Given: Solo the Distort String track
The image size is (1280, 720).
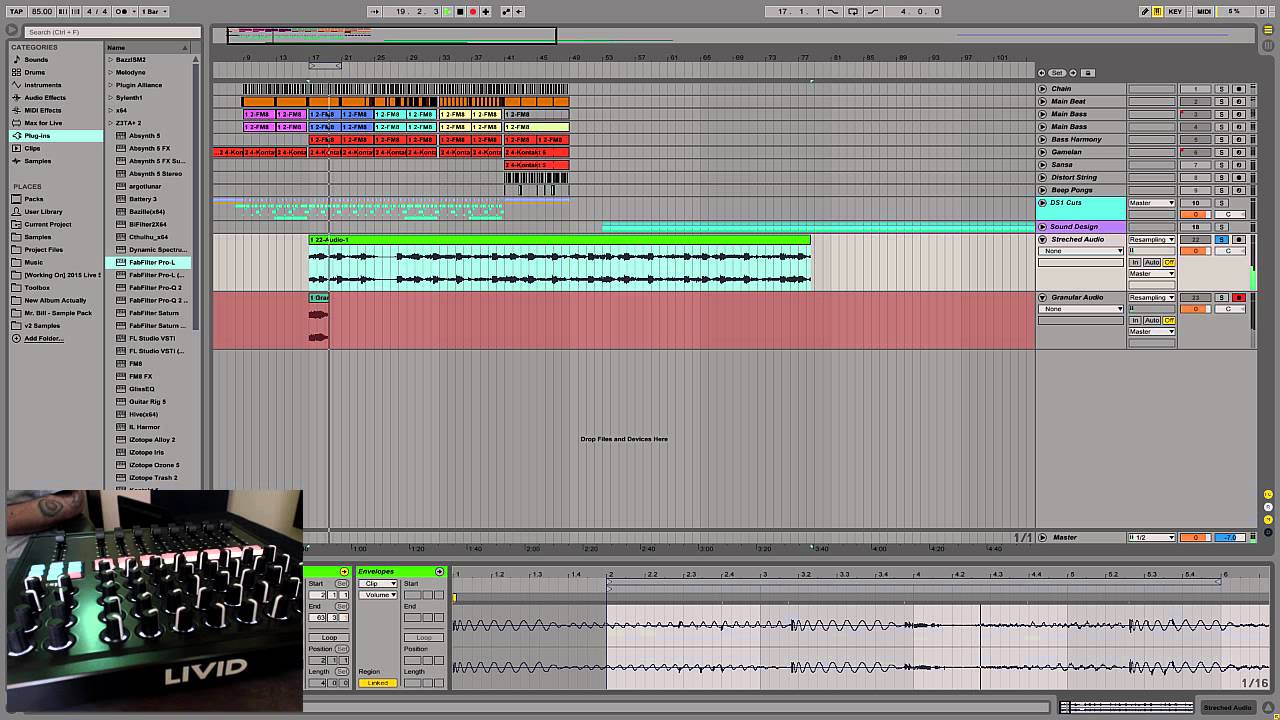Looking at the screenshot, I should 1221,177.
